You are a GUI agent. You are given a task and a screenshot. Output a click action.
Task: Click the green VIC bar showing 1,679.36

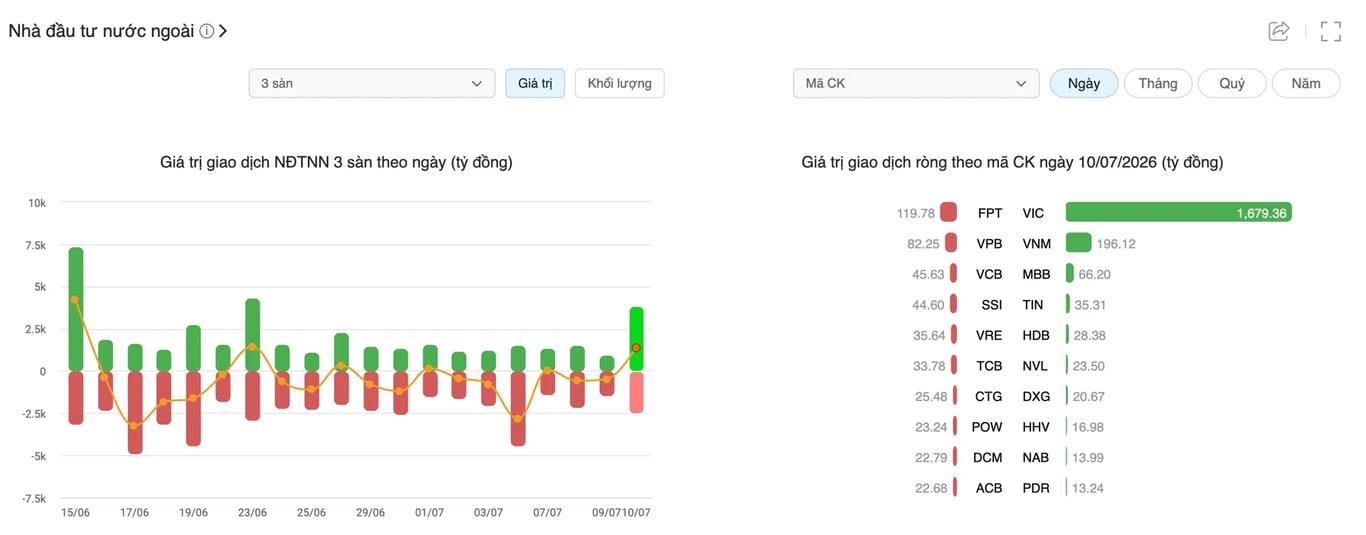click(1179, 212)
